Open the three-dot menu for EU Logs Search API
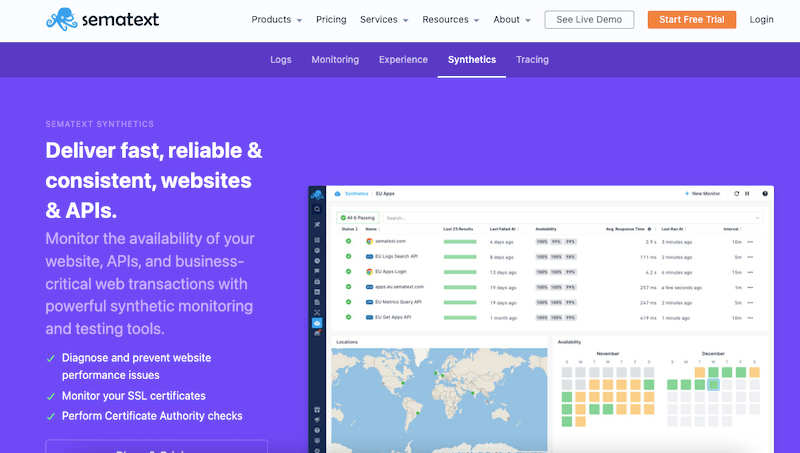This screenshot has height=453, width=800. 751,257
